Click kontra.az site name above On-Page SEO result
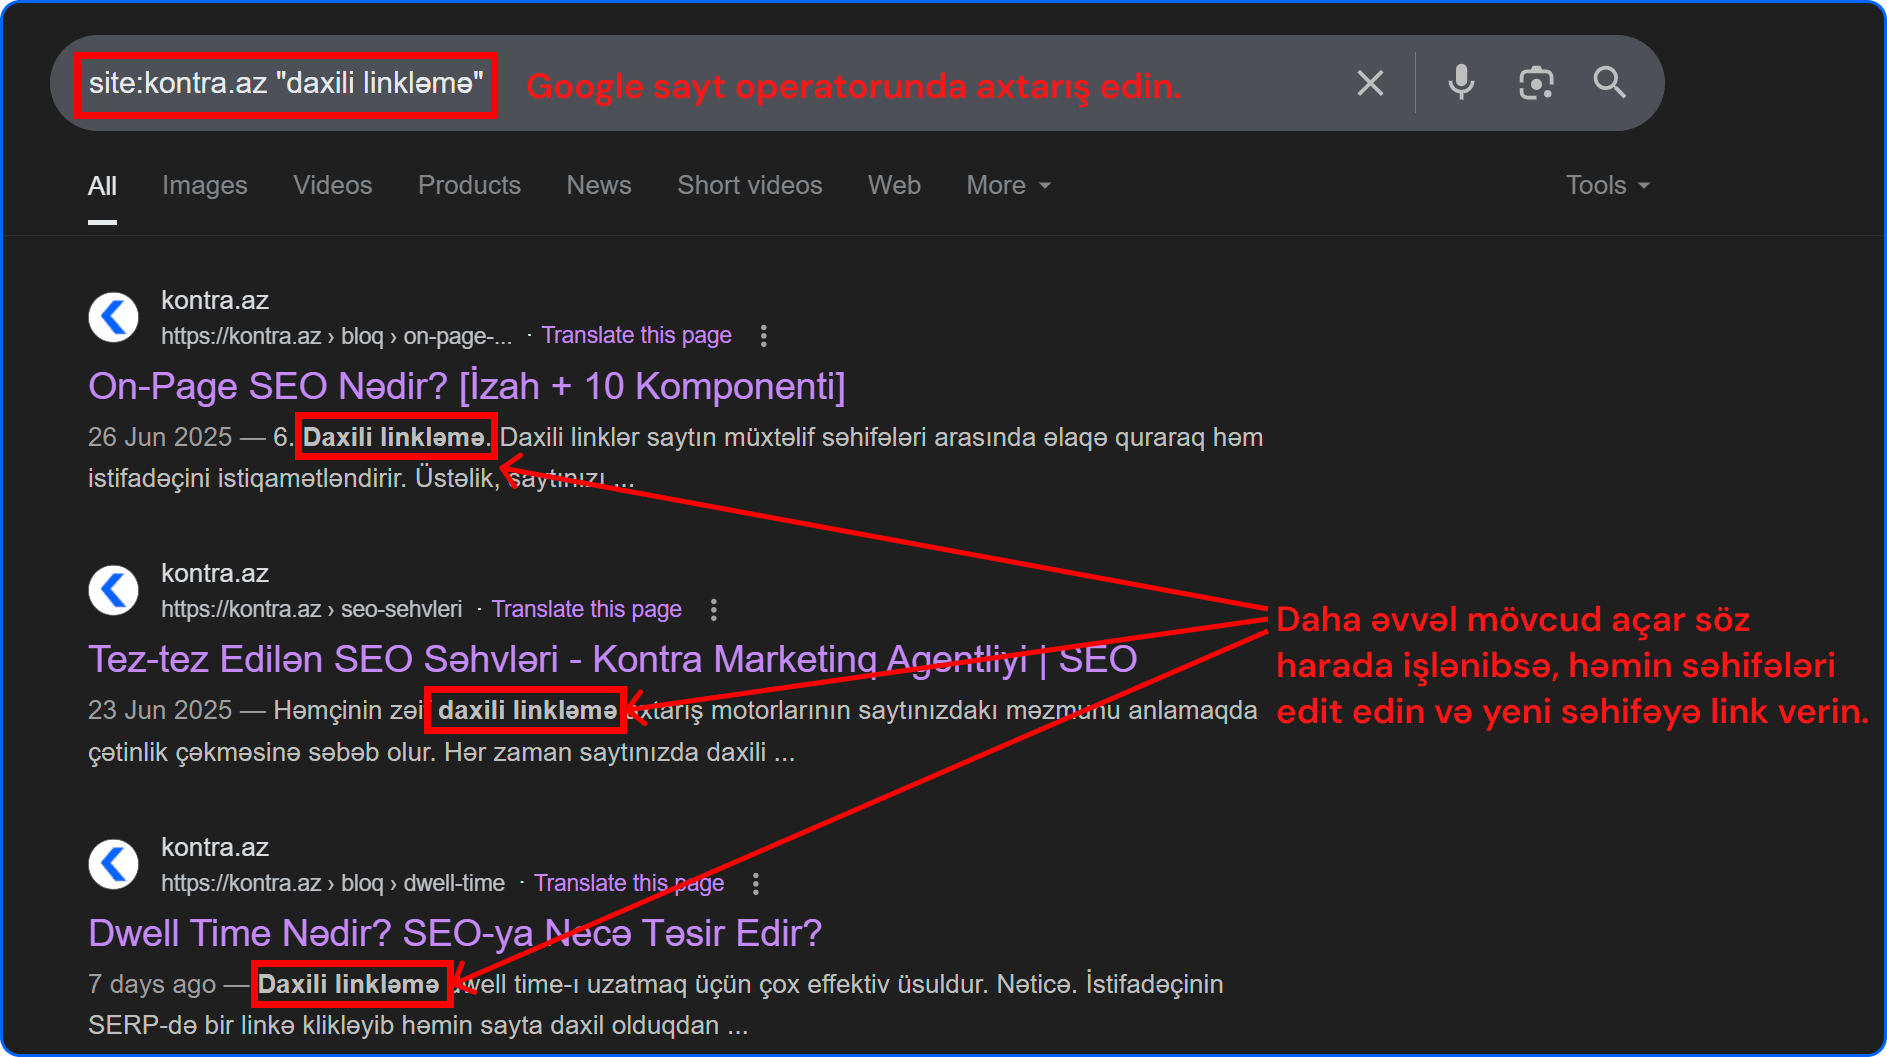 coord(215,301)
